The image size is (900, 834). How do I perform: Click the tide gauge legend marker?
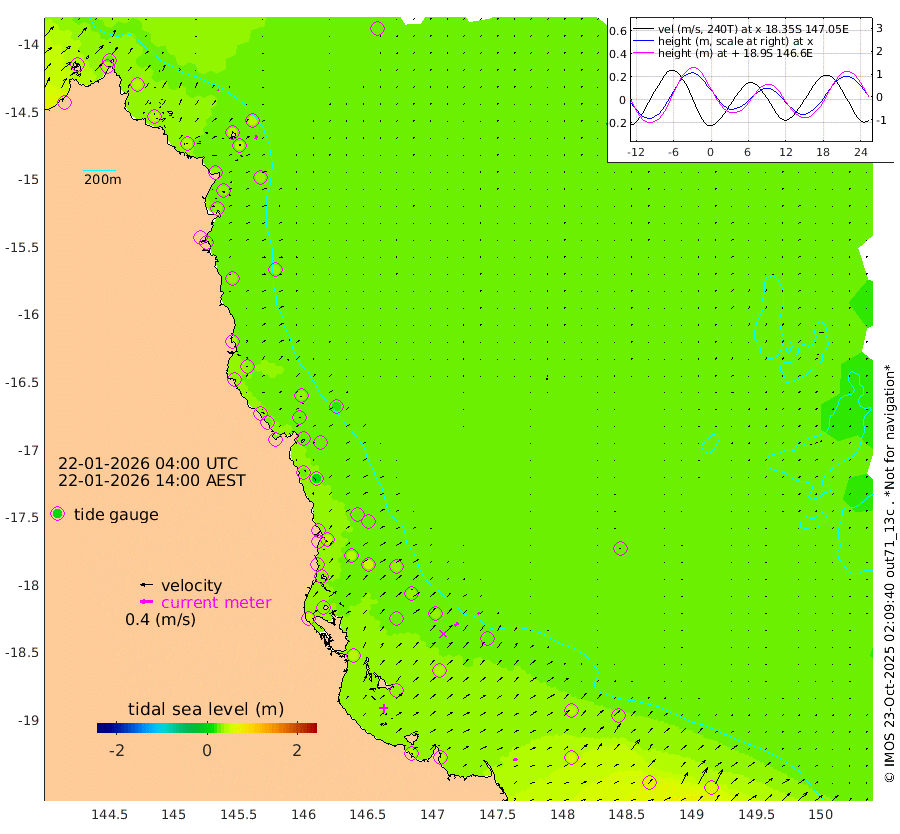point(57,514)
